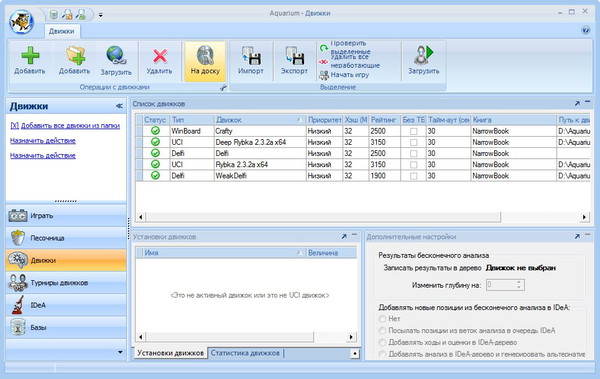Select the Движки ribbon tab
Viewport: 600px width, 379px height.
pos(62,31)
